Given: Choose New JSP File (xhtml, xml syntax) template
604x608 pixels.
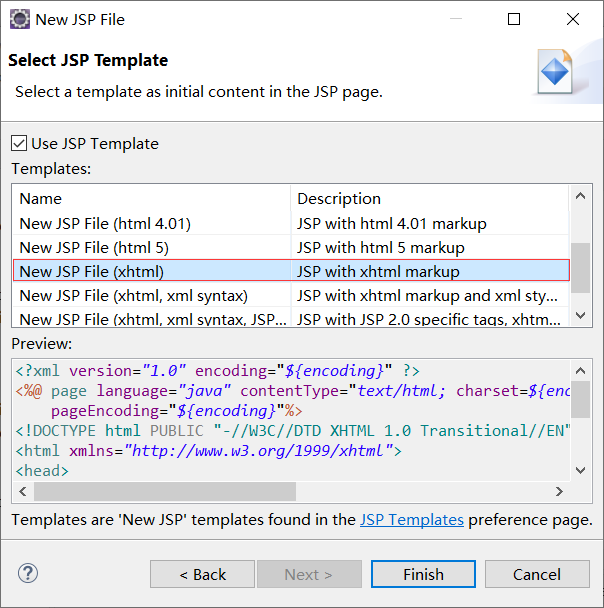Looking at the screenshot, I should coord(133,295).
